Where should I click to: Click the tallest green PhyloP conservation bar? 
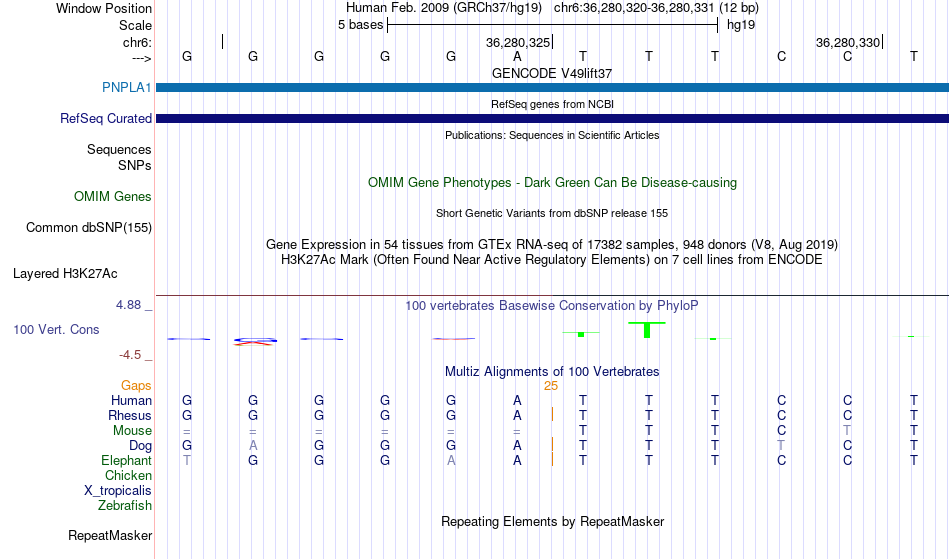pyautogui.click(x=647, y=330)
